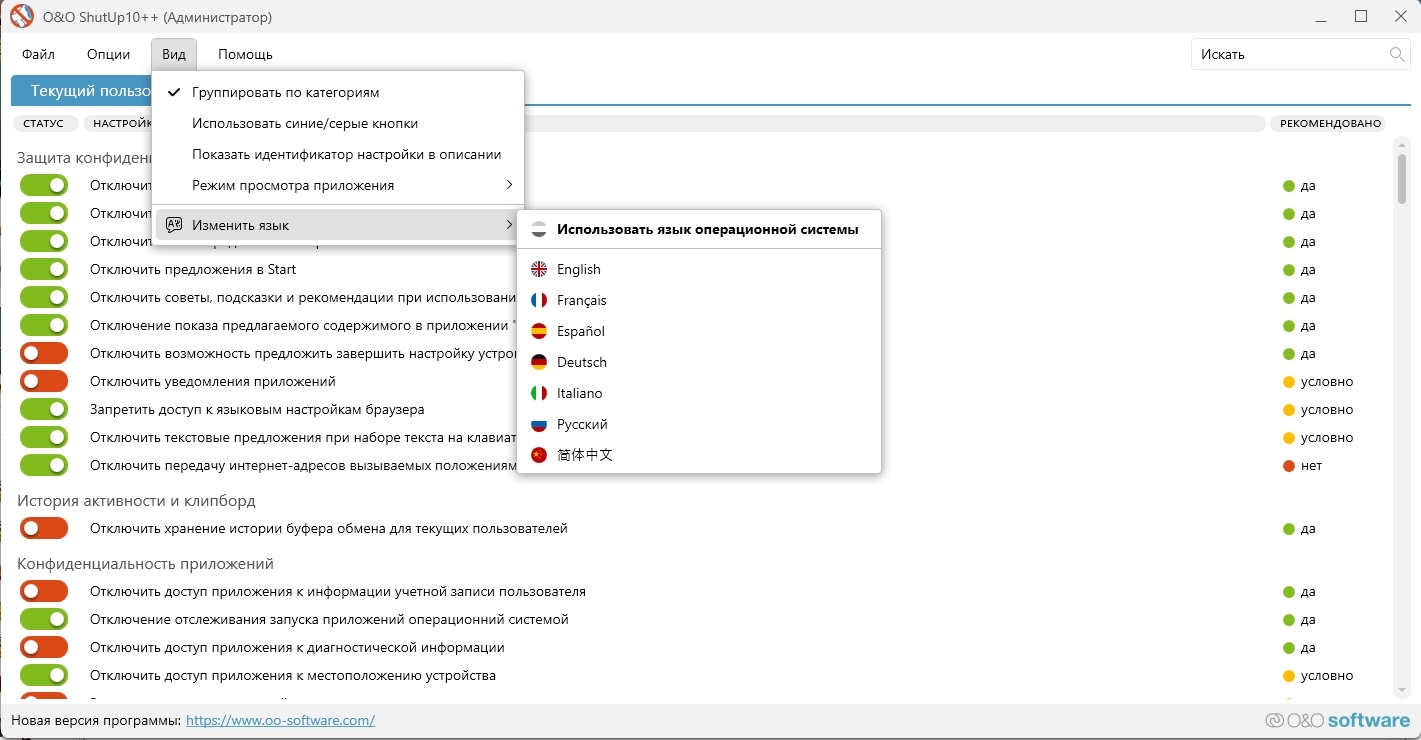The width and height of the screenshot is (1421, 740).
Task: Toggle Отключить уведомления приложений switch
Action: pyautogui.click(x=44, y=381)
